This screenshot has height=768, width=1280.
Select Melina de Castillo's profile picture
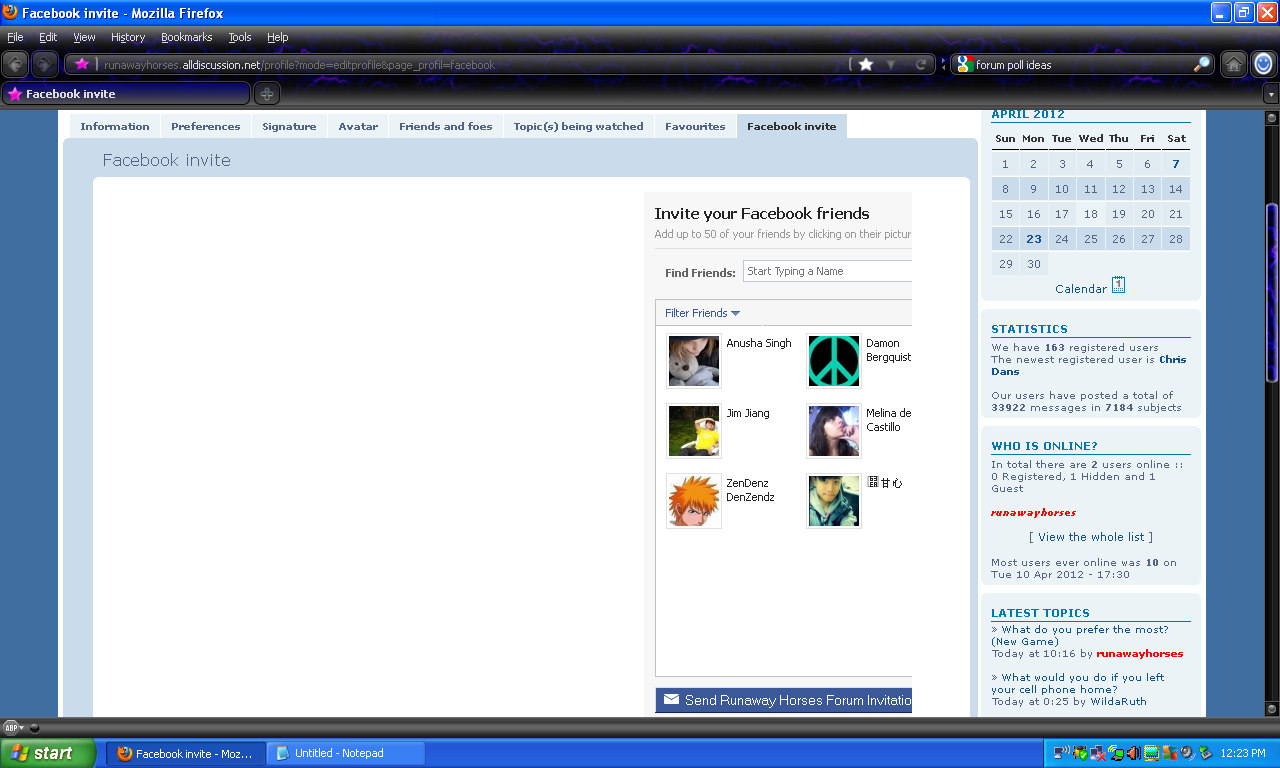(834, 430)
